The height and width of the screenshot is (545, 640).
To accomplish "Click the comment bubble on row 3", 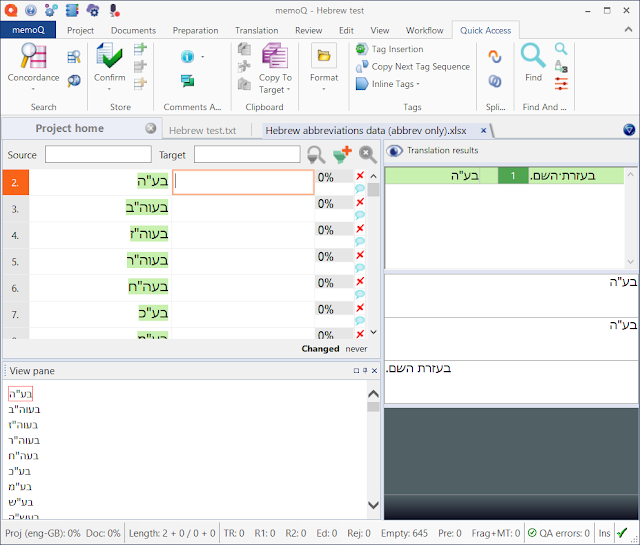I will click(360, 215).
